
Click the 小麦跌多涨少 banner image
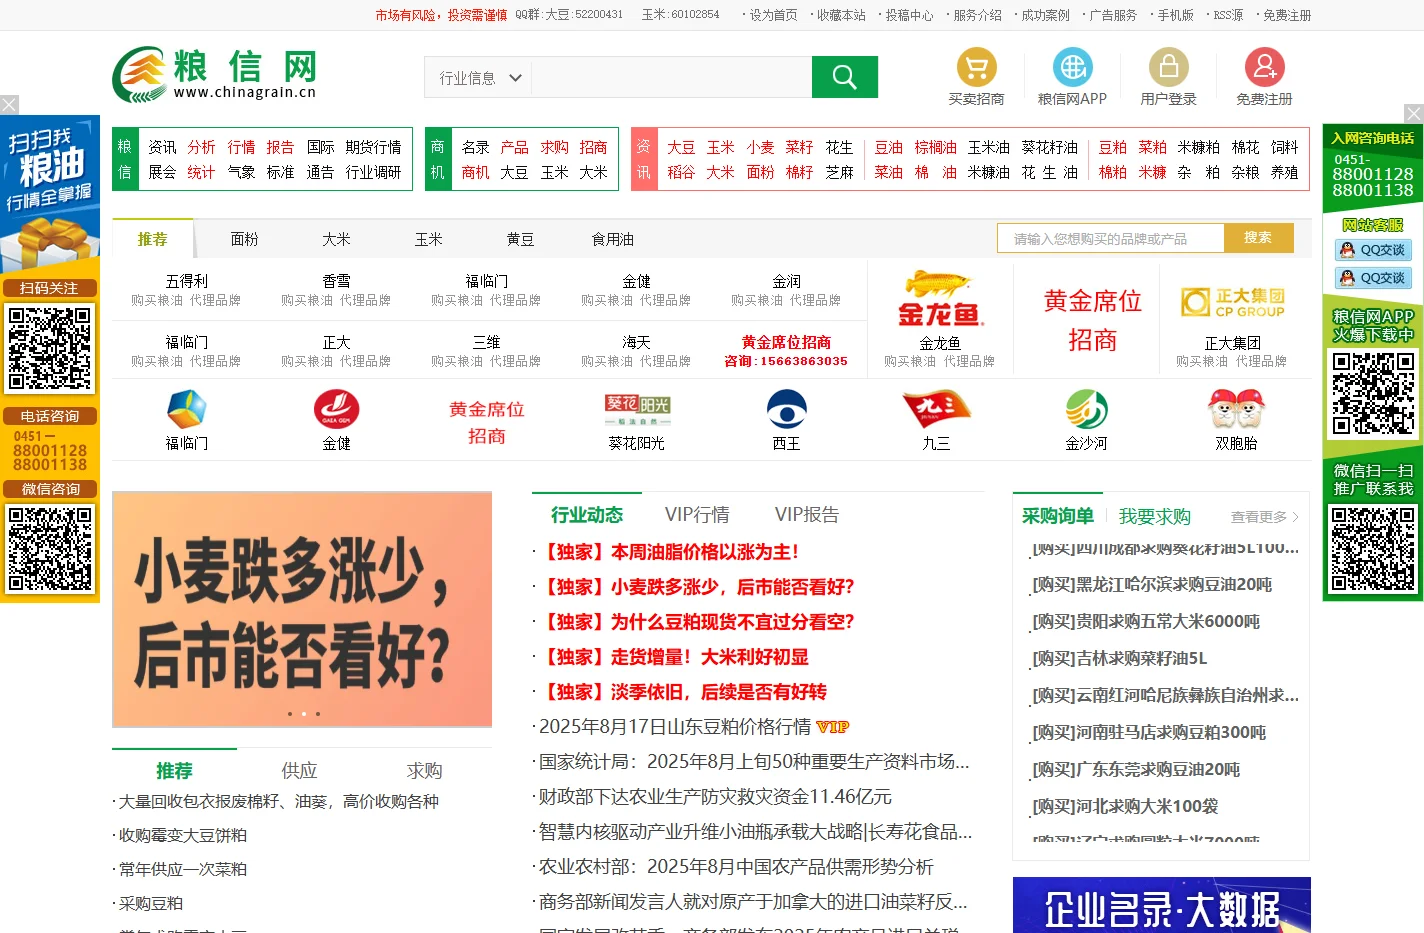(x=302, y=609)
